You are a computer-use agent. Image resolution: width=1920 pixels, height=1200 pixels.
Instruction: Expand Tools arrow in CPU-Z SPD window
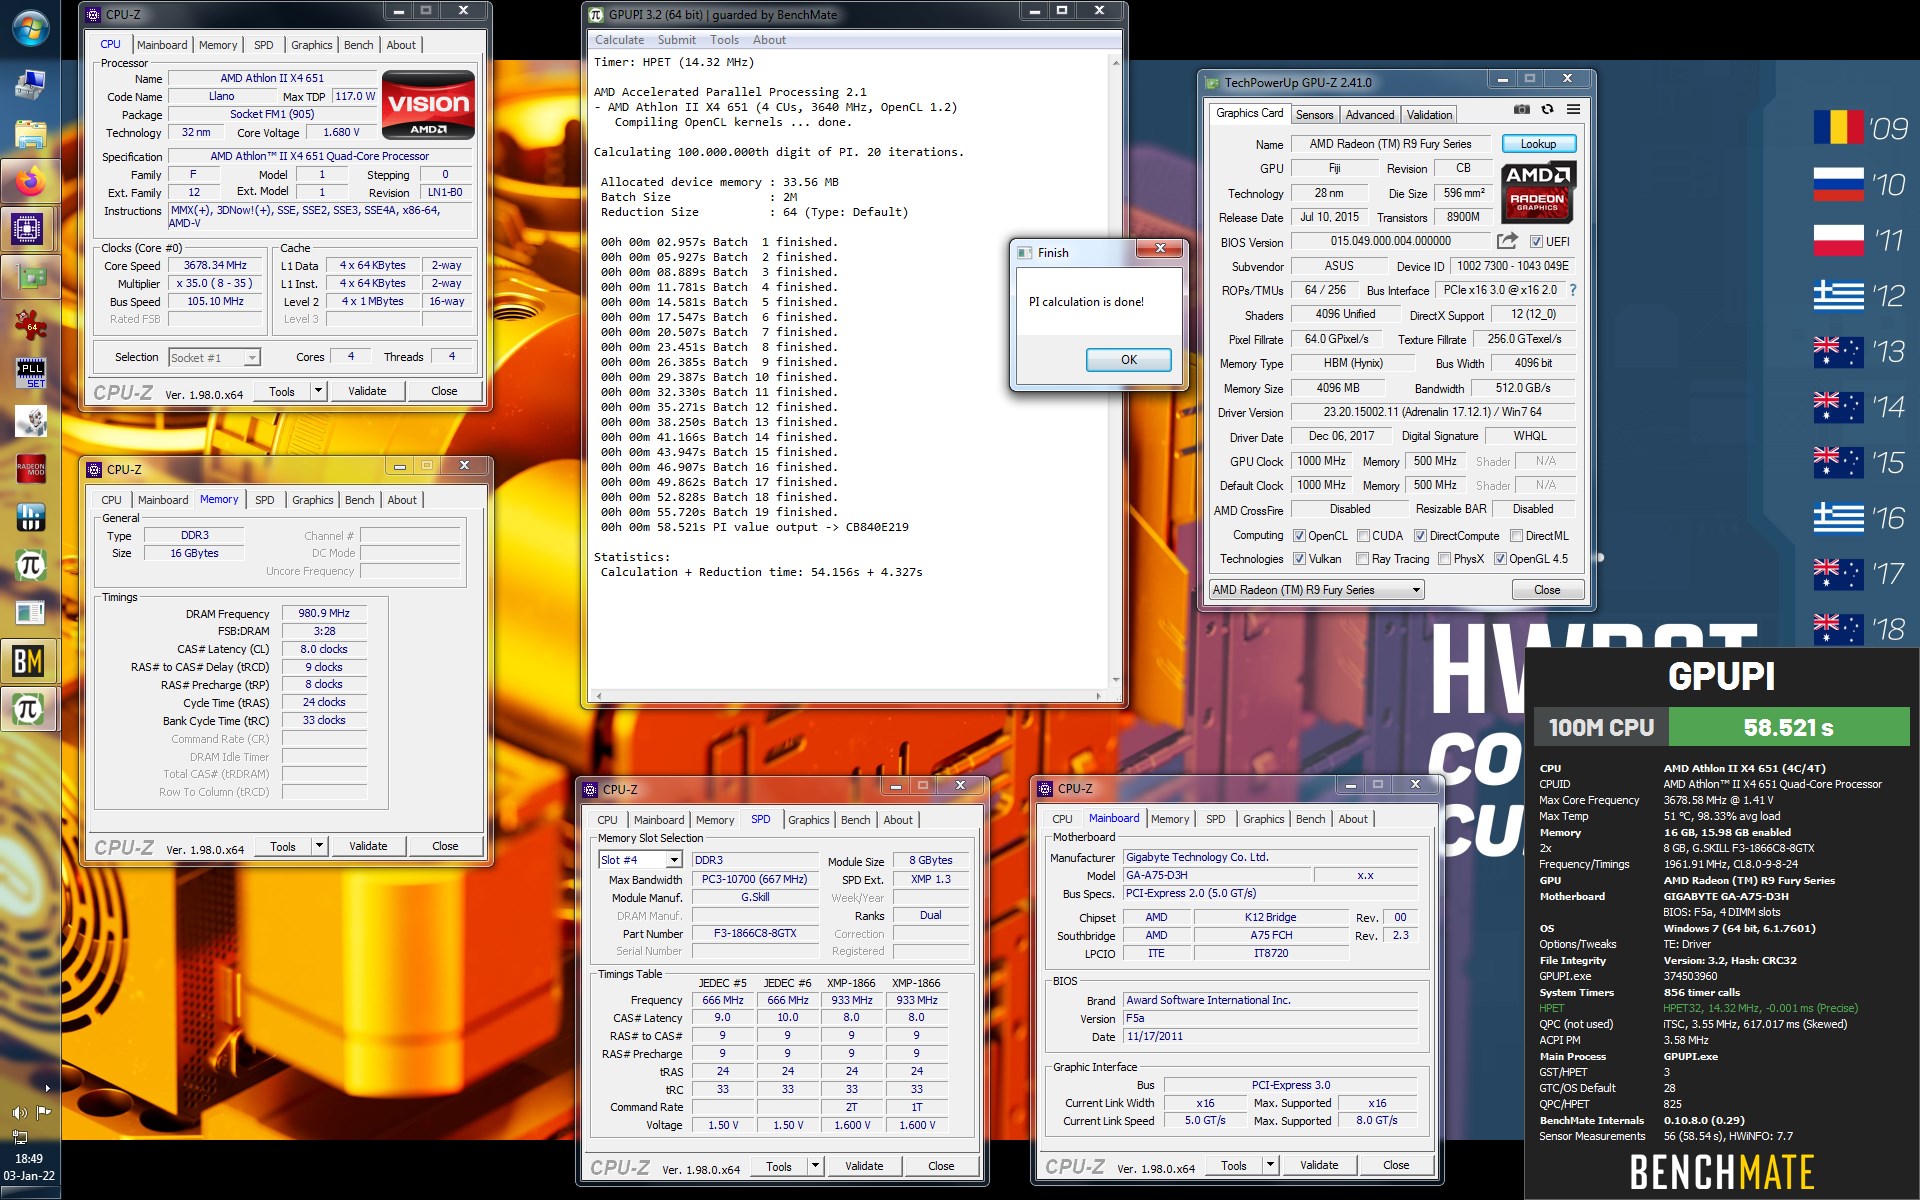coord(816,1166)
